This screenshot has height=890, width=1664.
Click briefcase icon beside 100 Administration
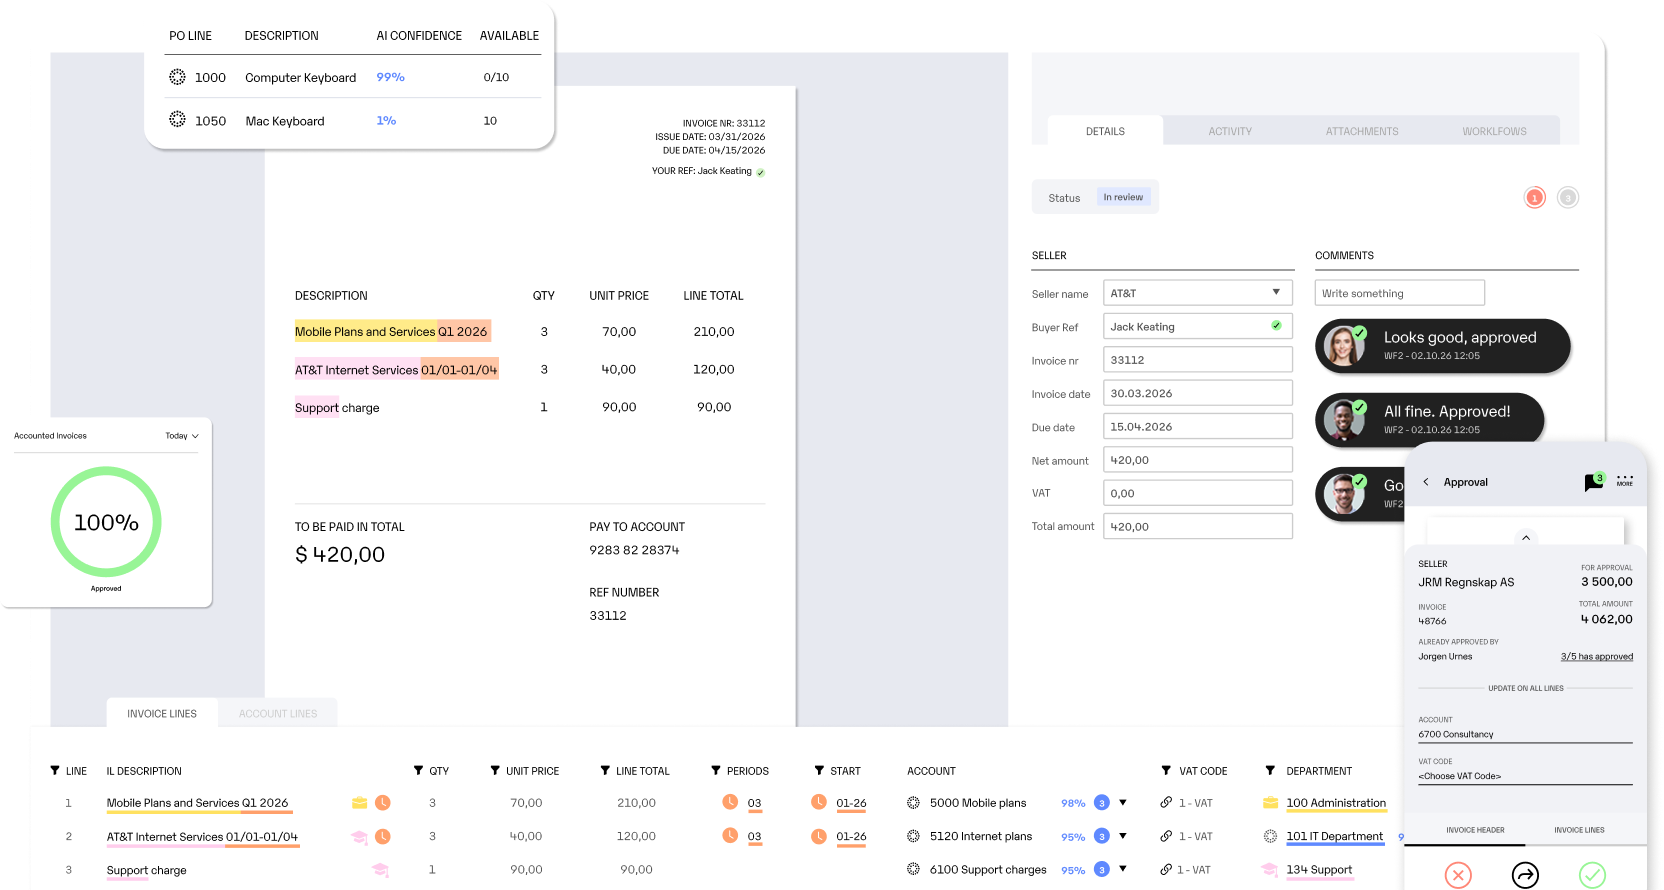[x=1271, y=803]
